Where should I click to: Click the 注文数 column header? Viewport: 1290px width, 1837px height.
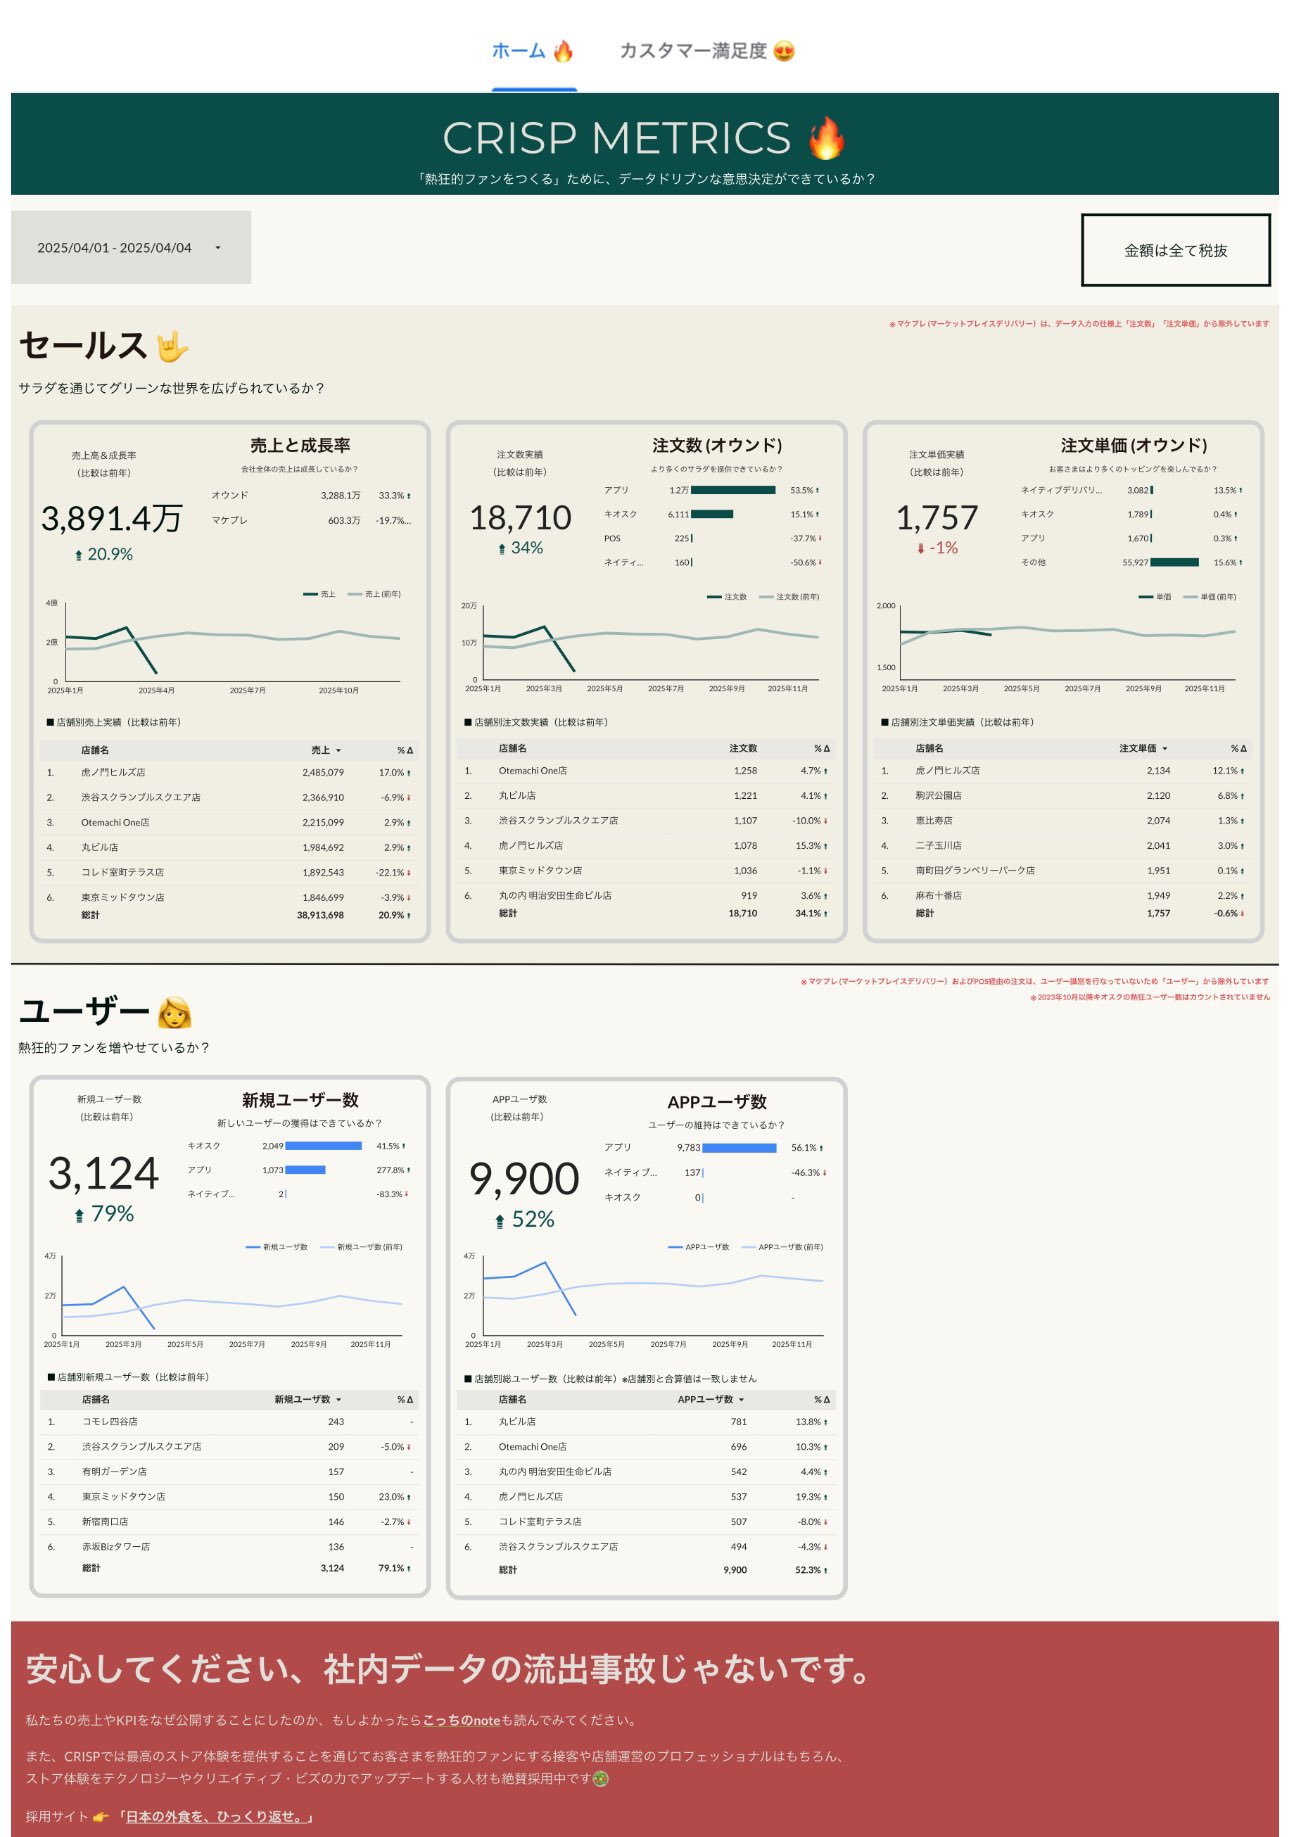(x=743, y=749)
